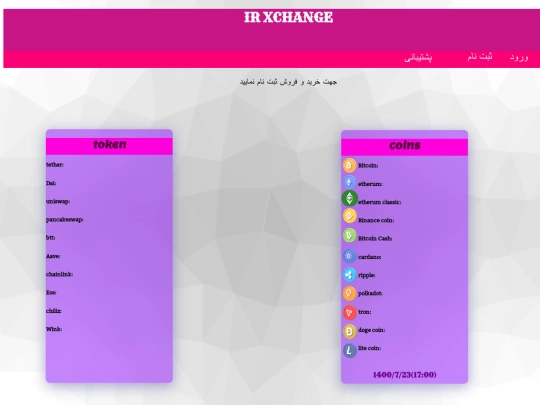Click the Bitcoin: label
The width and height of the screenshot is (540, 405).
tap(368, 166)
